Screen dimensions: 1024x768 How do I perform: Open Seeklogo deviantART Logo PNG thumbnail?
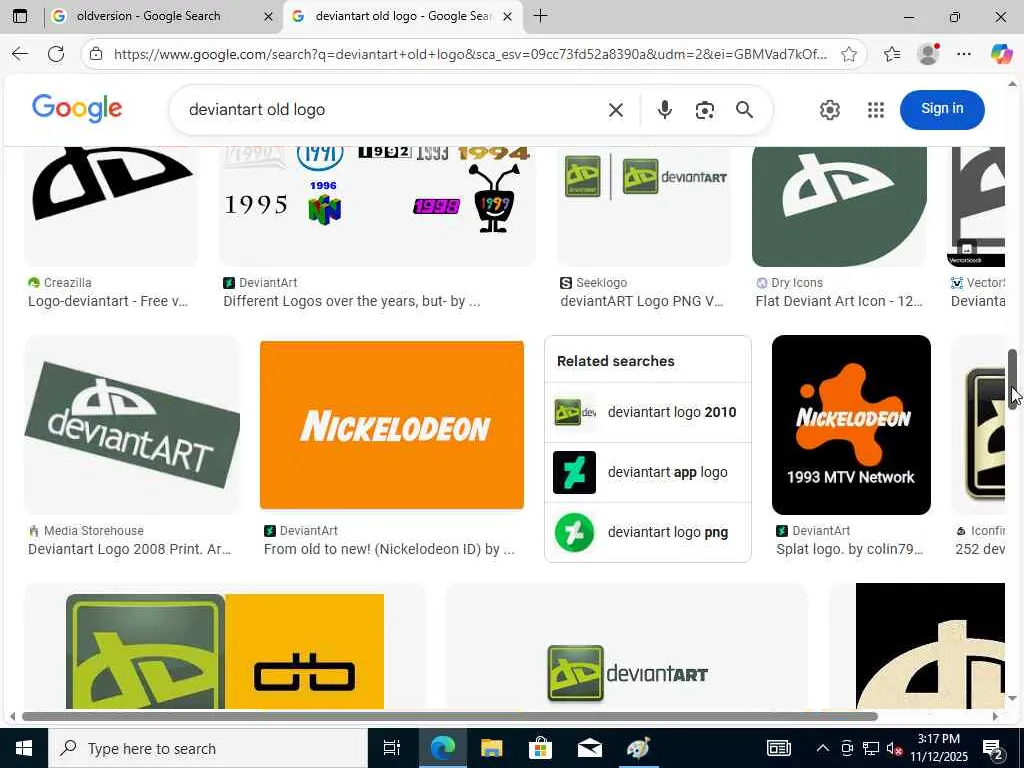tap(644, 206)
